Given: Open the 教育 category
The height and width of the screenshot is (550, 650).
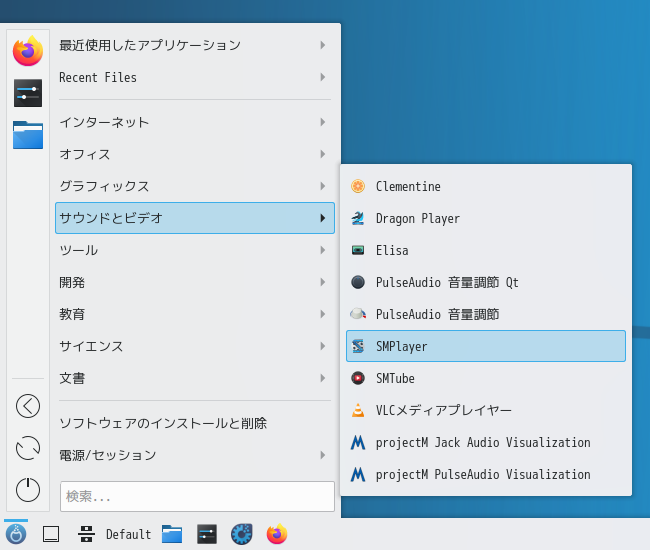Looking at the screenshot, I should point(195,314).
